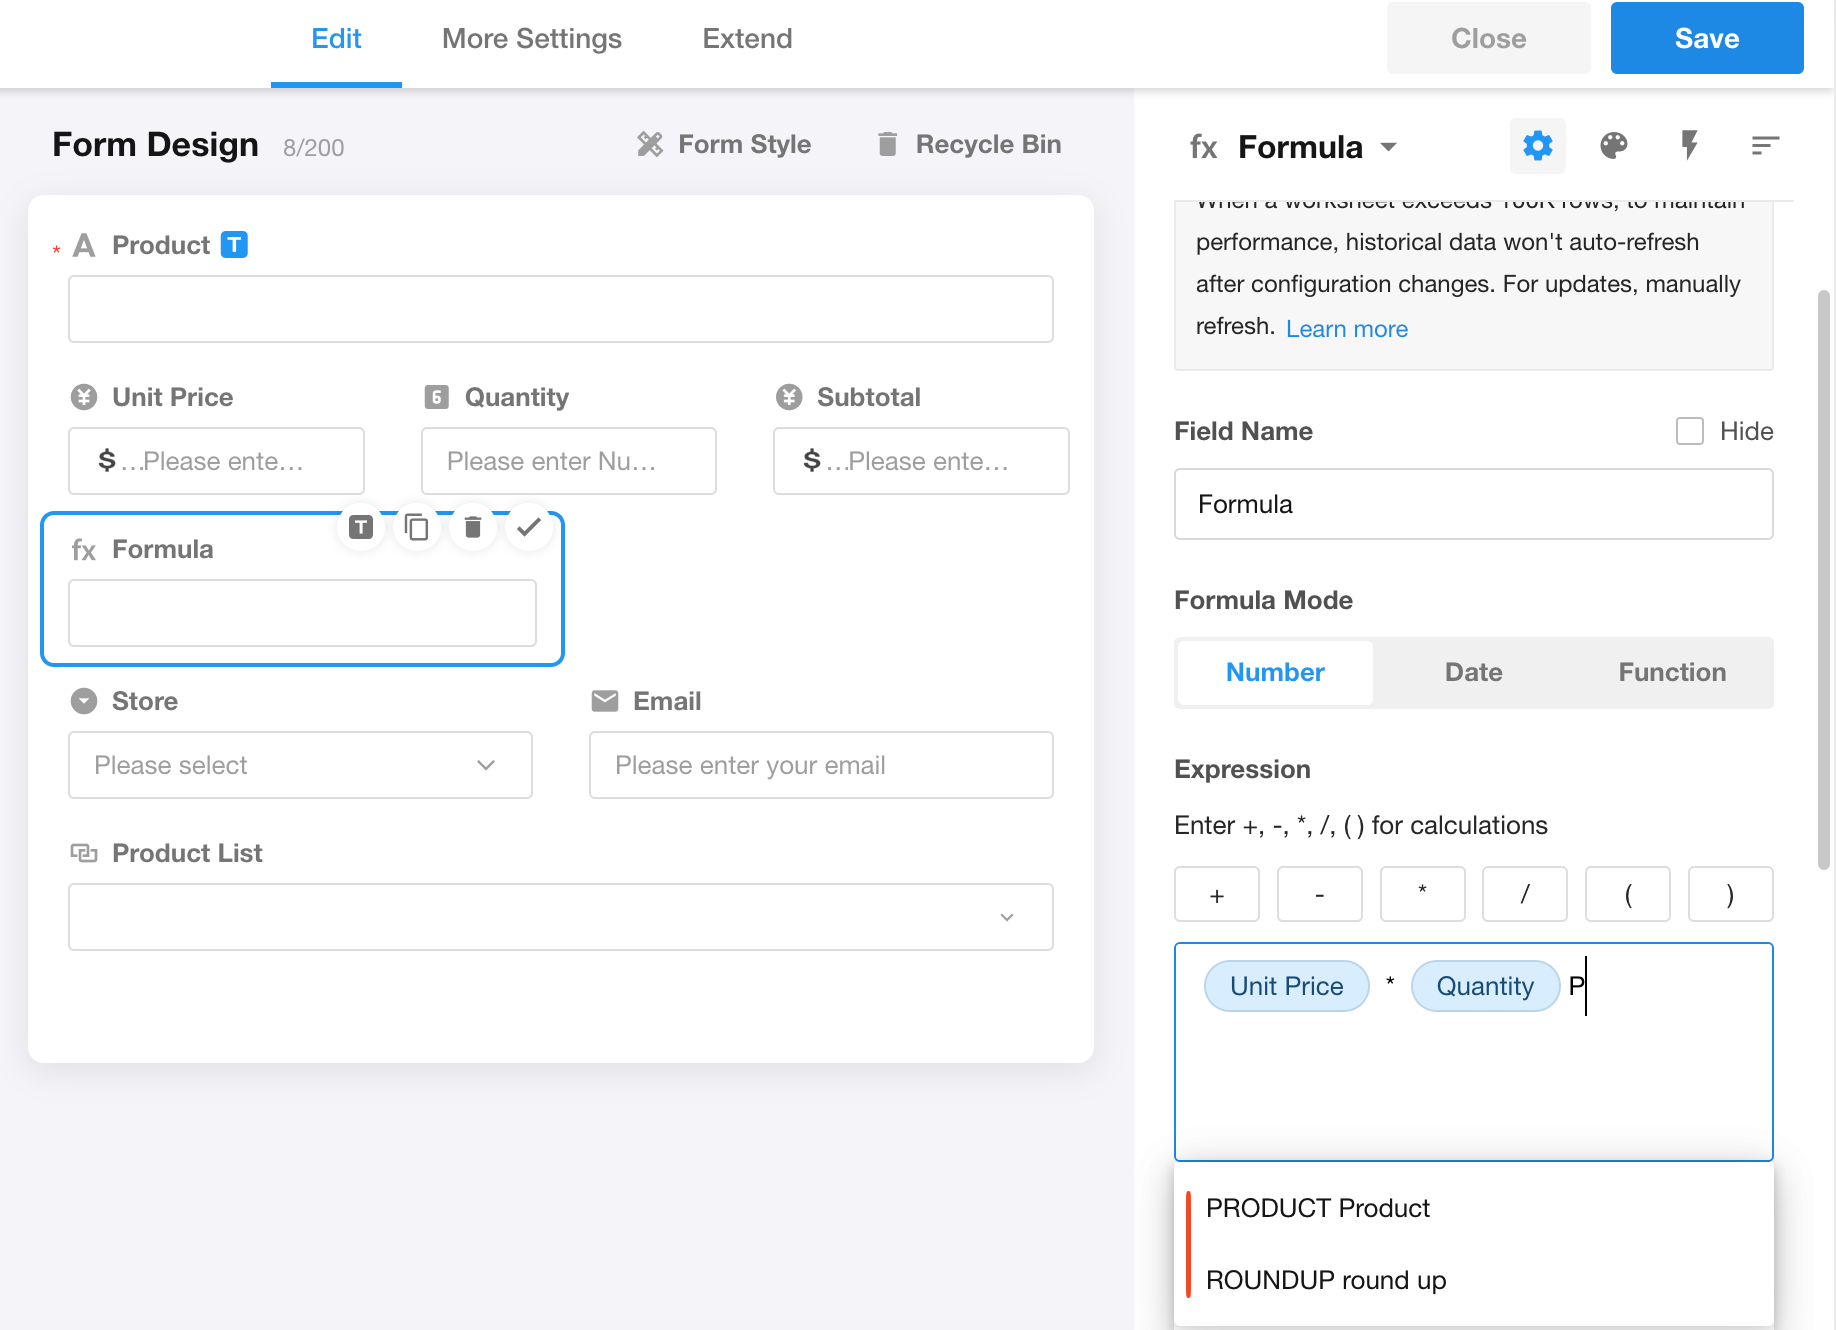
Task: Click the checkmark icon on Formula field
Action: (529, 526)
